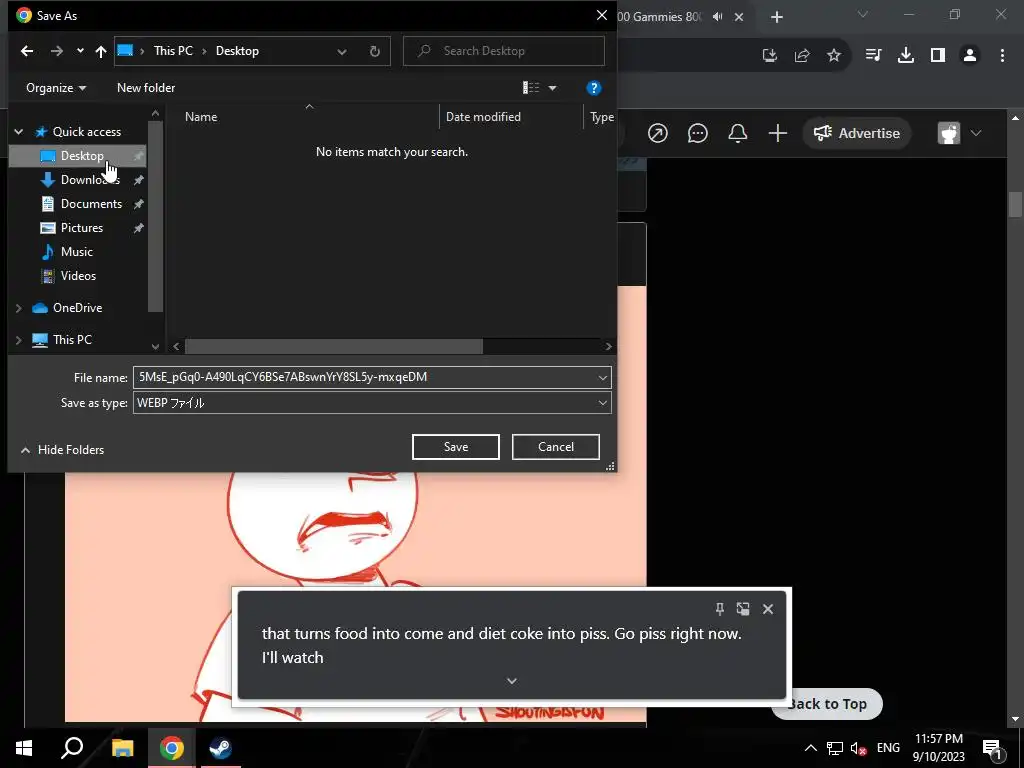1024x768 pixels.
Task: Select Pictures in navigation pane
Action: tap(81, 228)
